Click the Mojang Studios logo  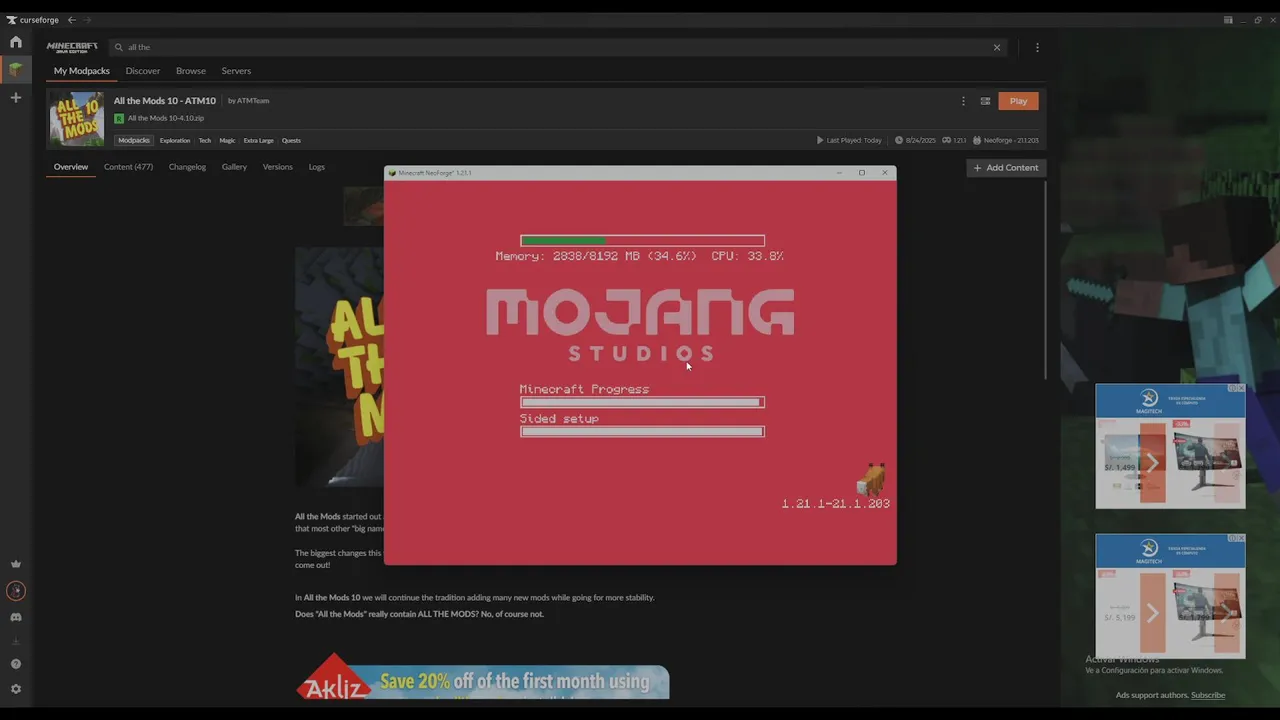[x=640, y=325]
